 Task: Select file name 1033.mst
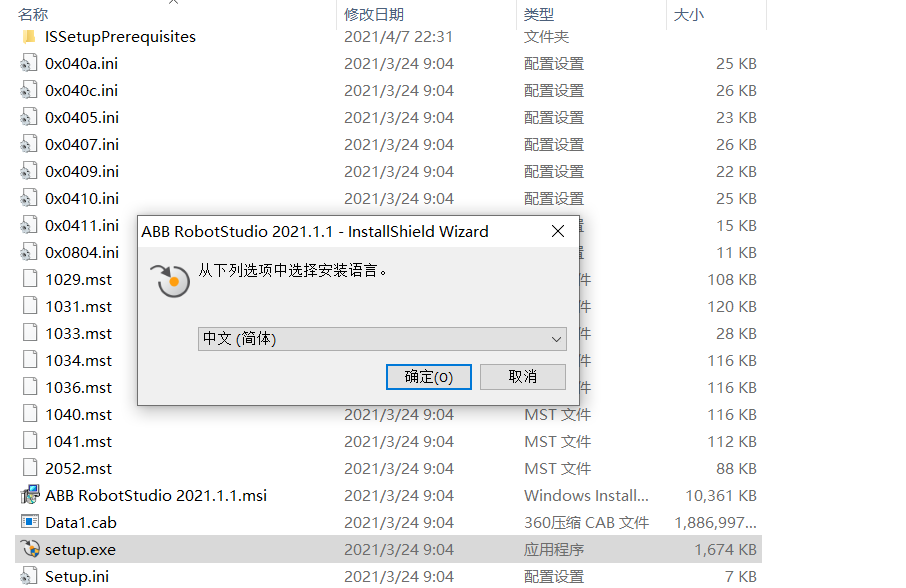click(79, 333)
